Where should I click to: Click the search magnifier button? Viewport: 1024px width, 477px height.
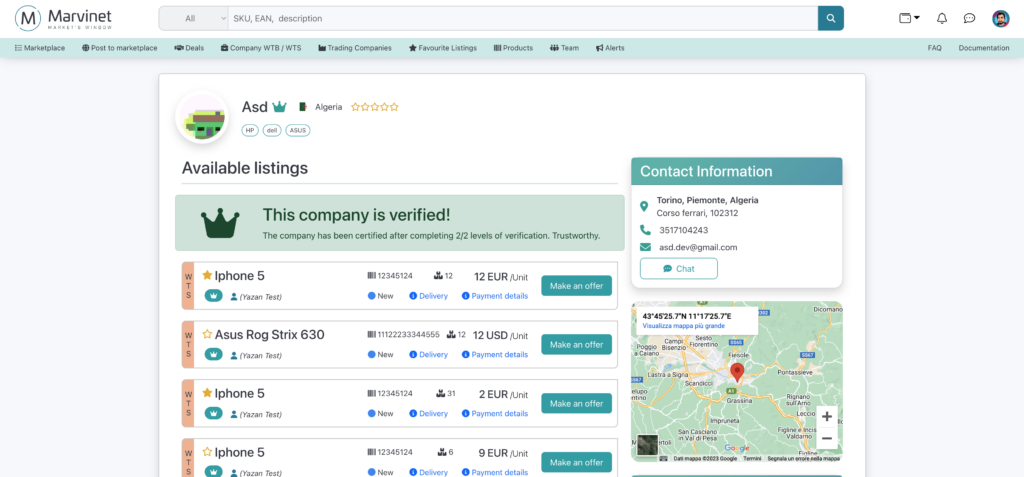pos(830,18)
